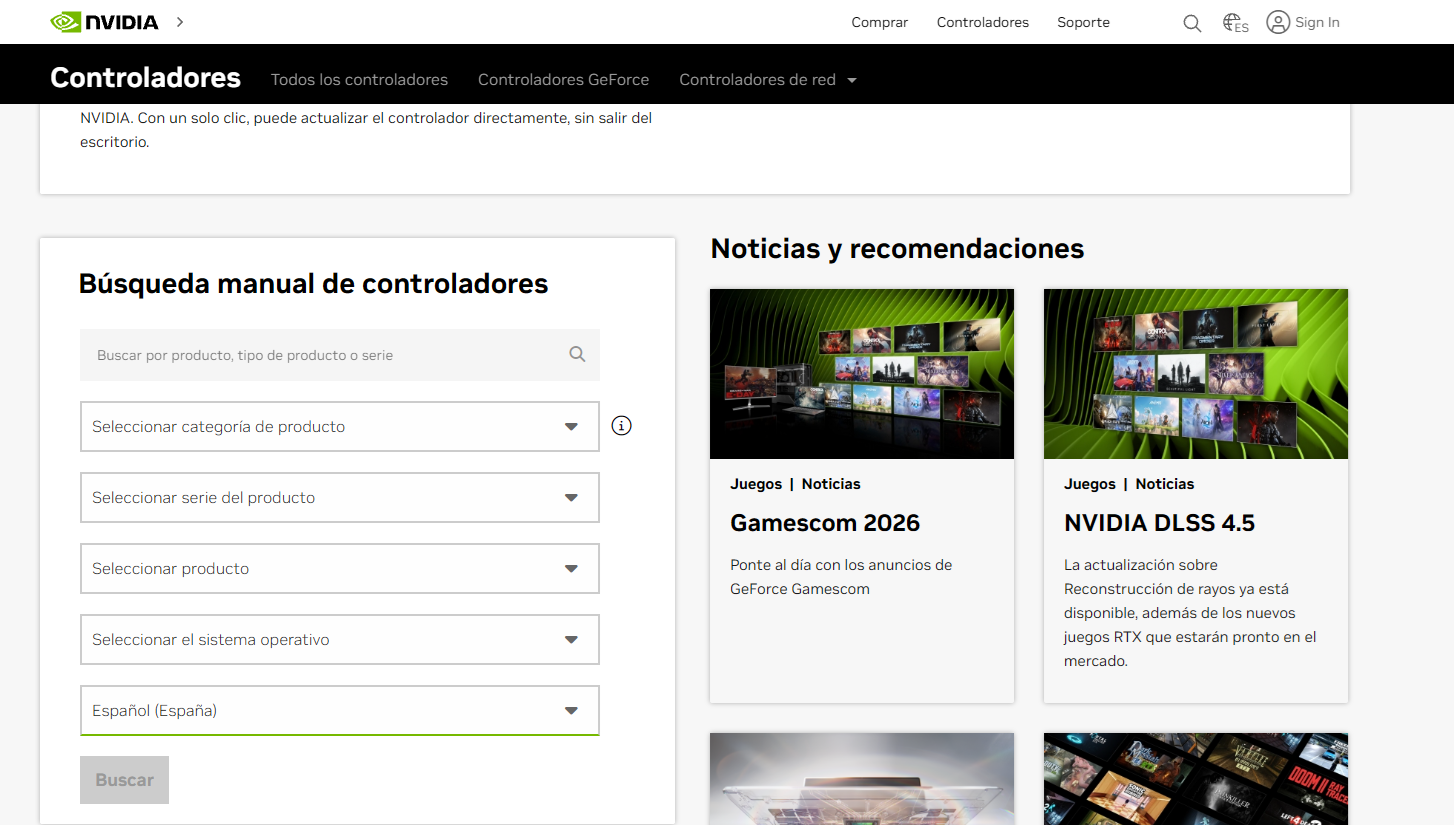Click the laptop thumbnail under Gamescom 2026 card

(862, 779)
